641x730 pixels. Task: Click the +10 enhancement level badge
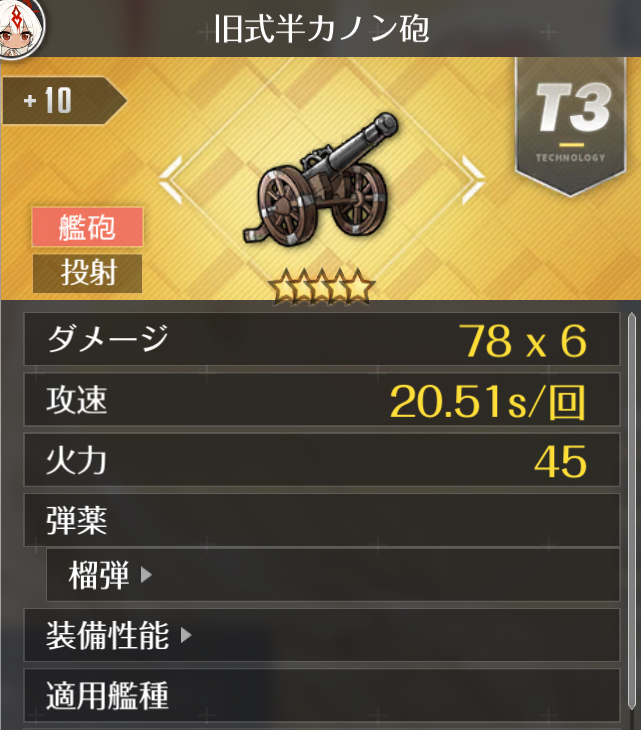[x=64, y=101]
